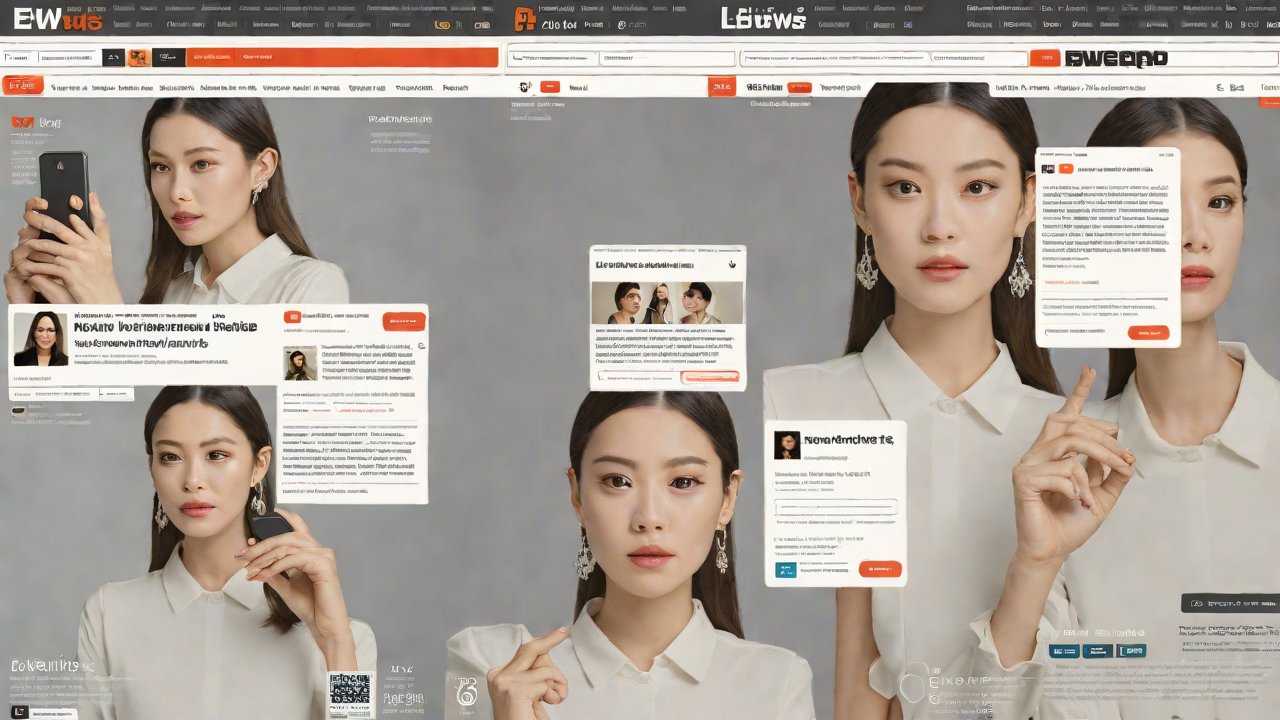Click the circular emblem icon at bottom center
Screen dimensions: 1280x720
point(466,691)
